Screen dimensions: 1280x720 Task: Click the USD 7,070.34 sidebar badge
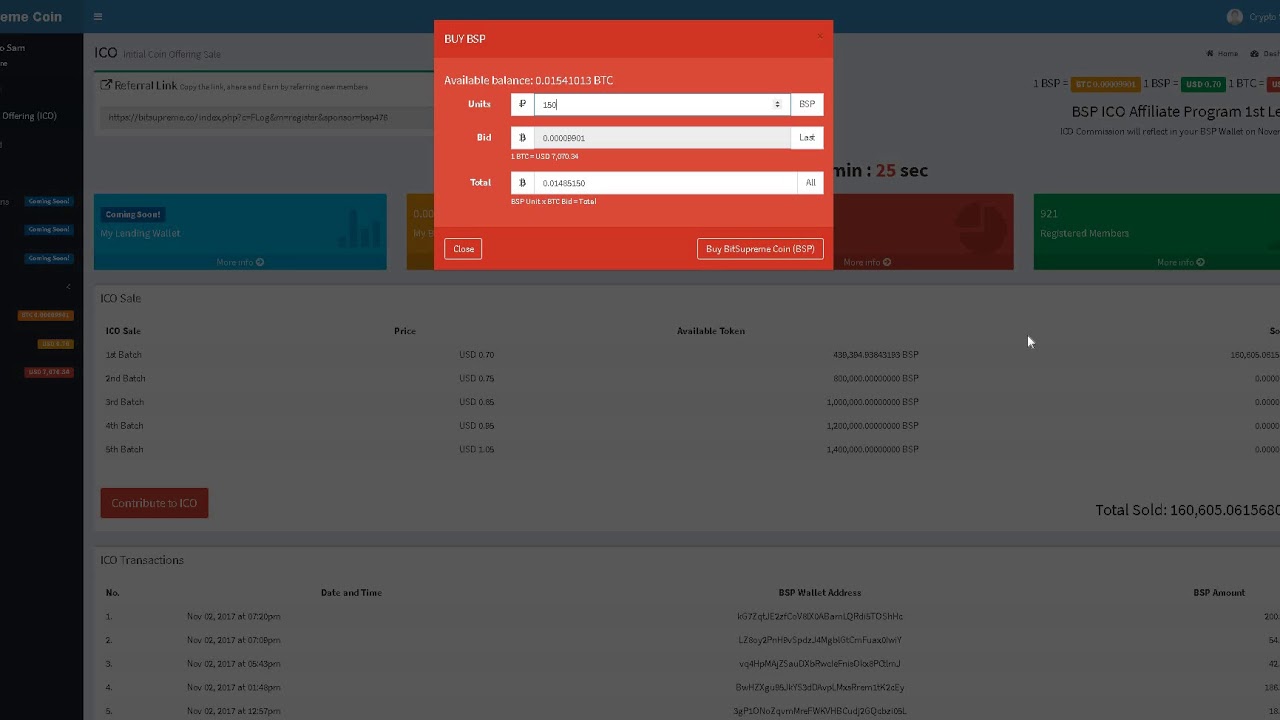point(49,372)
